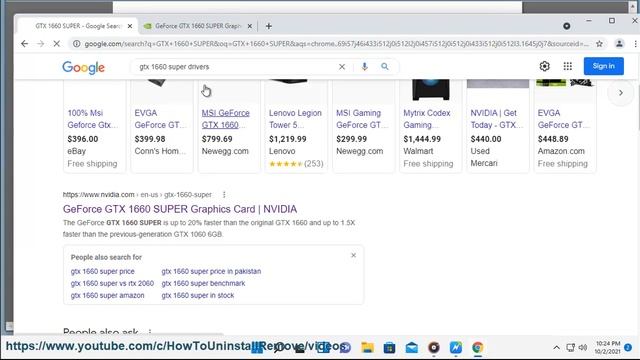Screen dimensions: 640x360
Task: Open the notification center badge
Action: click(628, 347)
